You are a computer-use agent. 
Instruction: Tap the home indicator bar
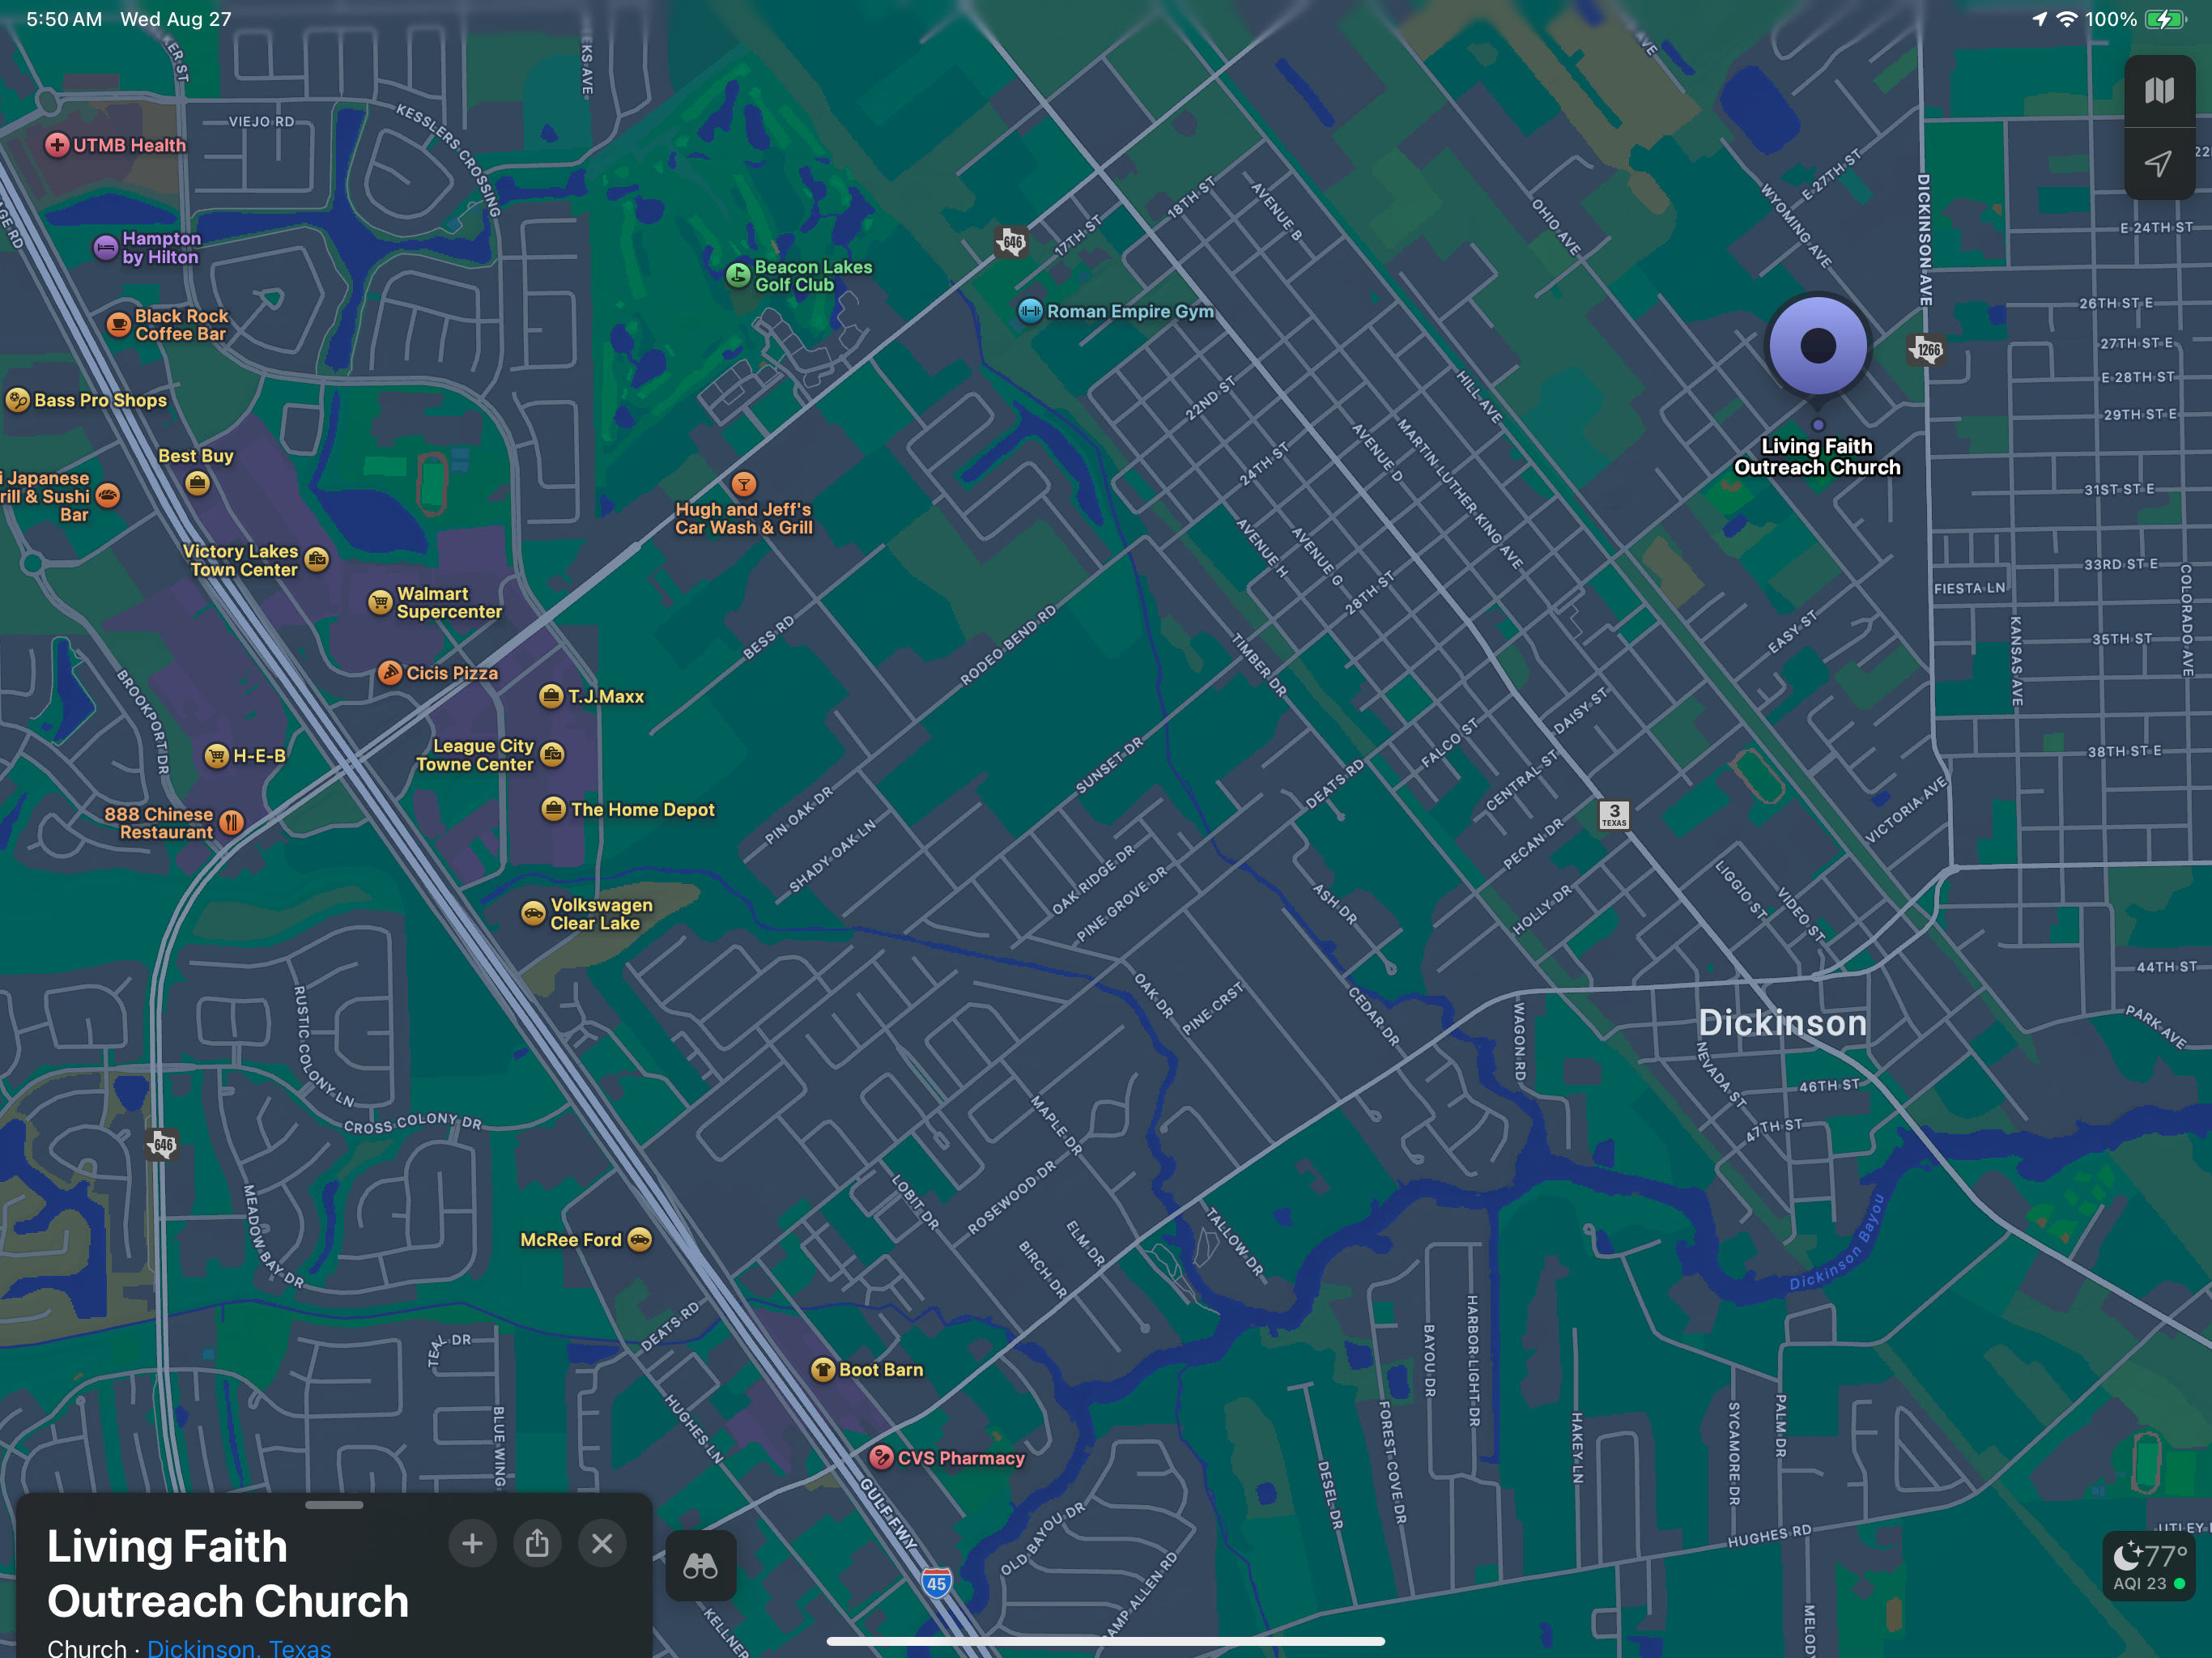tap(1106, 1641)
